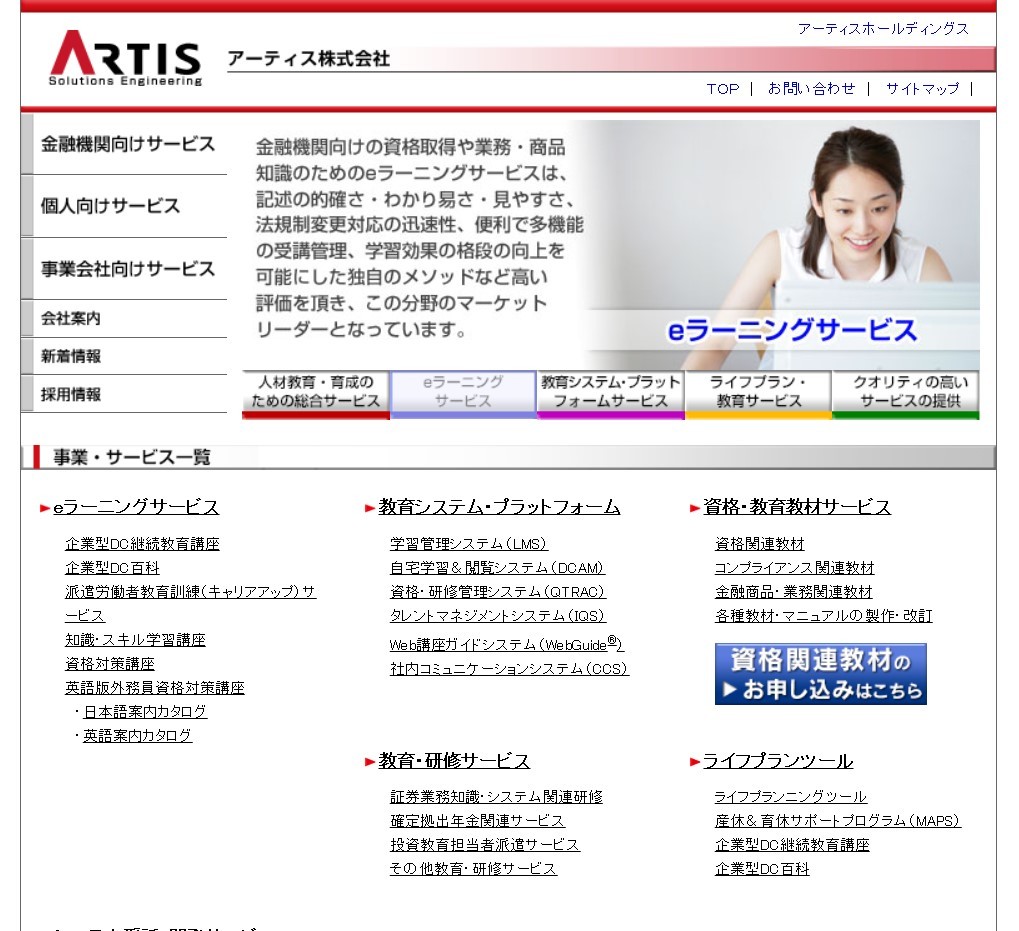Image resolution: width=1019 pixels, height=931 pixels.
Task: Open その他教育・研修サービス link
Action: (x=473, y=869)
